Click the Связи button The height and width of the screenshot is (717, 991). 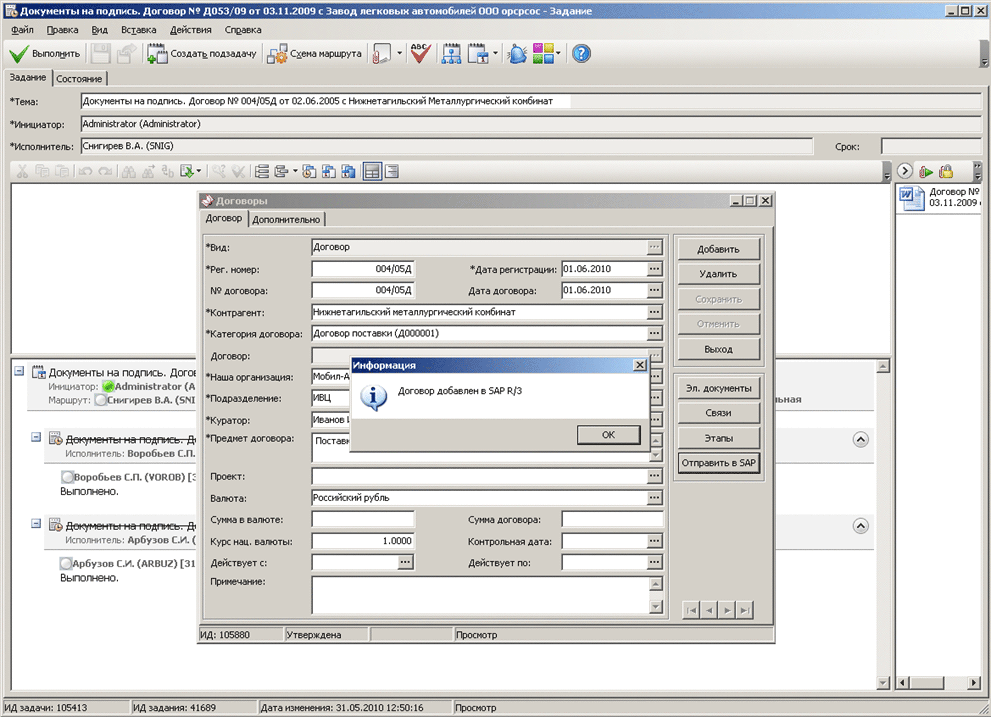tap(718, 413)
